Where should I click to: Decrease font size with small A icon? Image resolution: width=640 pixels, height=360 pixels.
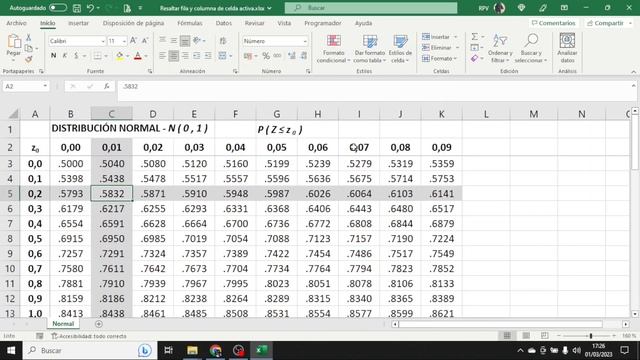[144, 41]
